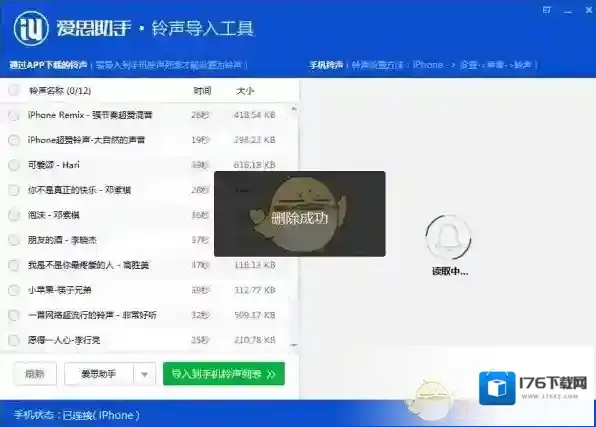Click the 刷新 refresh button
Image resolution: width=596 pixels, height=427 pixels.
click(x=35, y=374)
